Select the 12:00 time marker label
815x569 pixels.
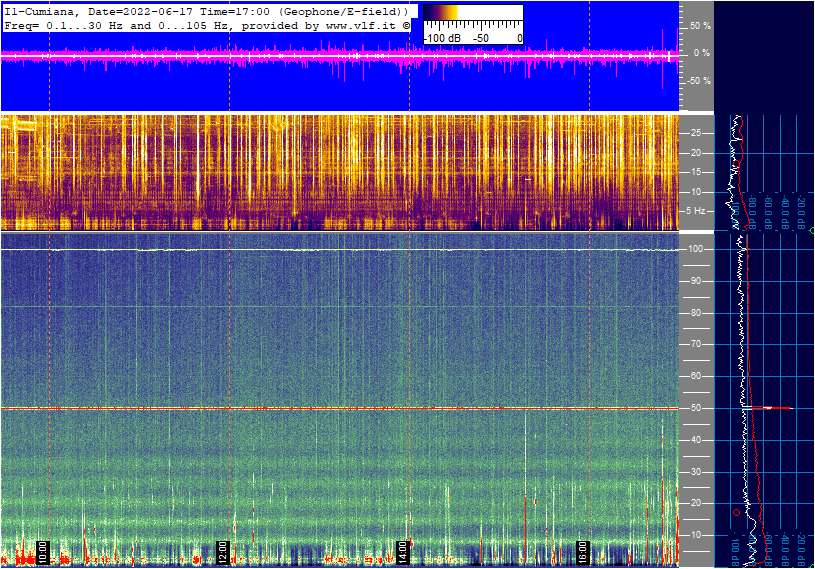coord(223,551)
